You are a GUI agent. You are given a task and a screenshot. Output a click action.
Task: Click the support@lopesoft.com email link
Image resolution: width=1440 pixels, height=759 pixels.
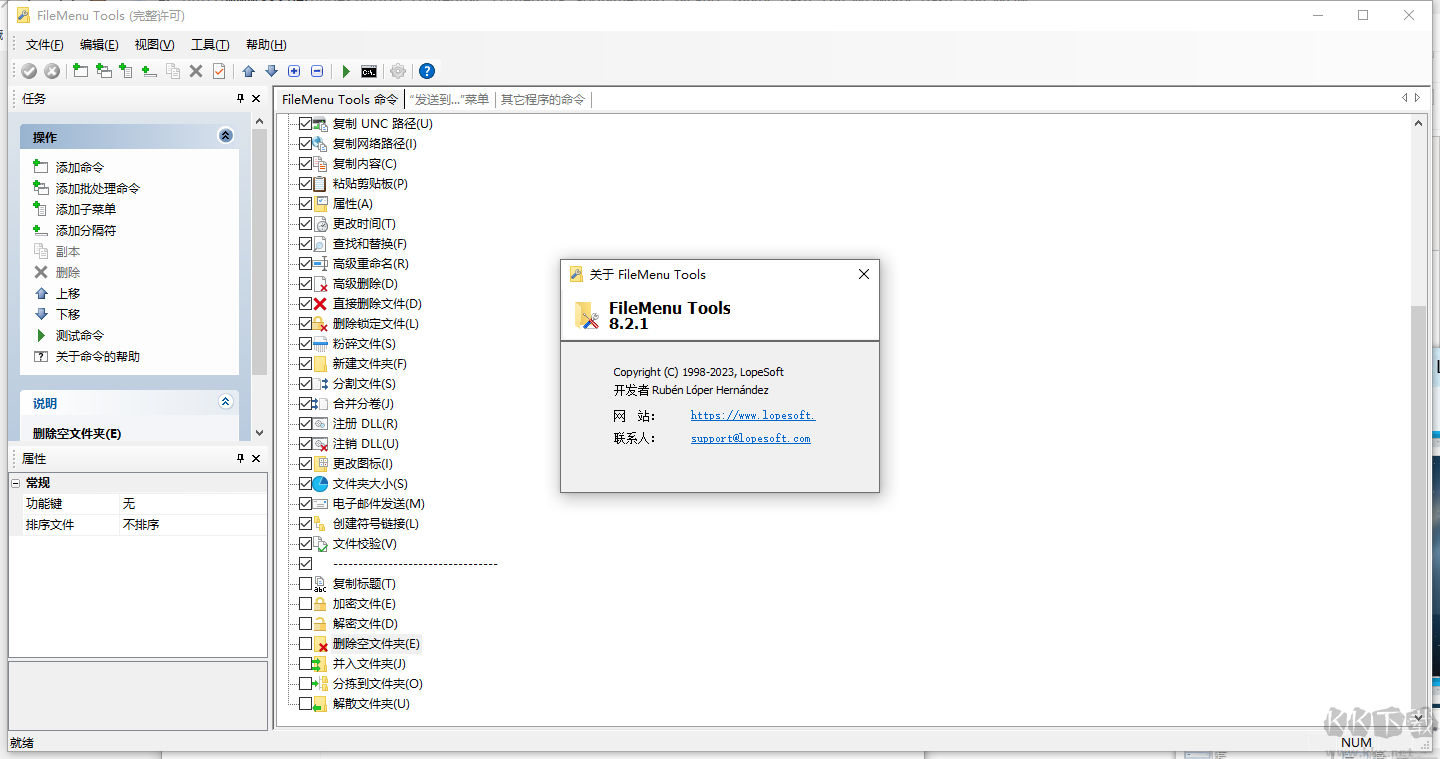click(x=750, y=438)
